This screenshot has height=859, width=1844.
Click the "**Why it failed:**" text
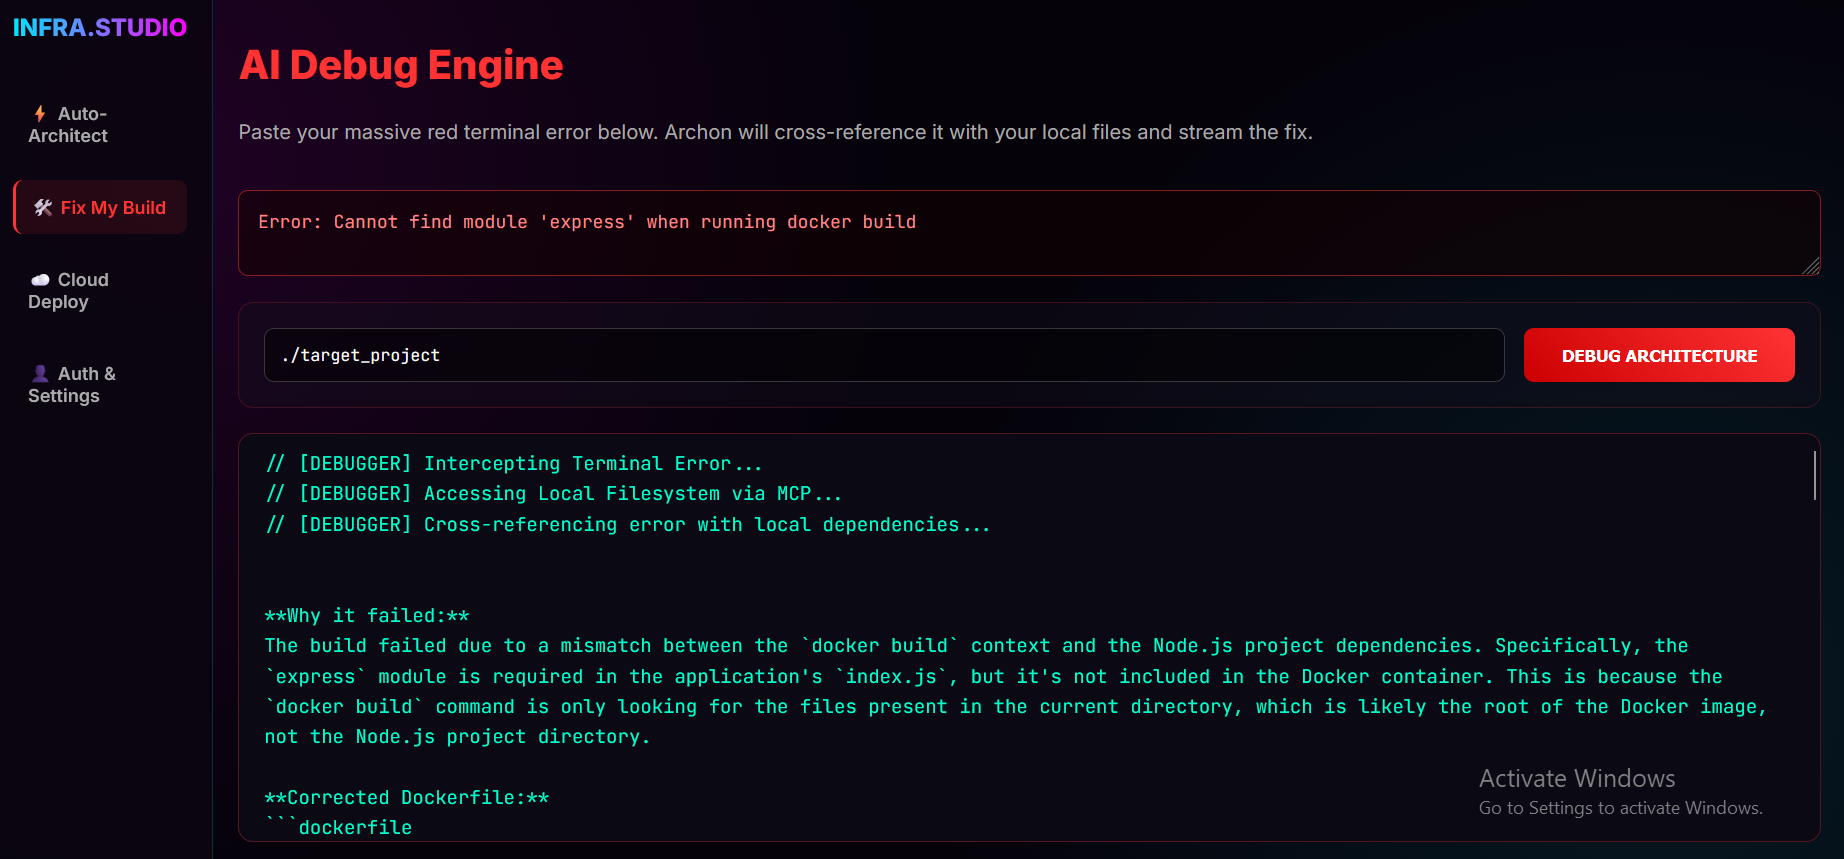click(x=367, y=616)
